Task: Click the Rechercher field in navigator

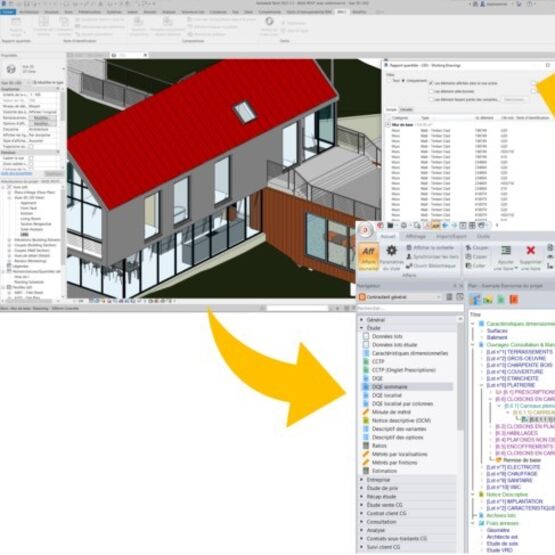Action: (410, 308)
